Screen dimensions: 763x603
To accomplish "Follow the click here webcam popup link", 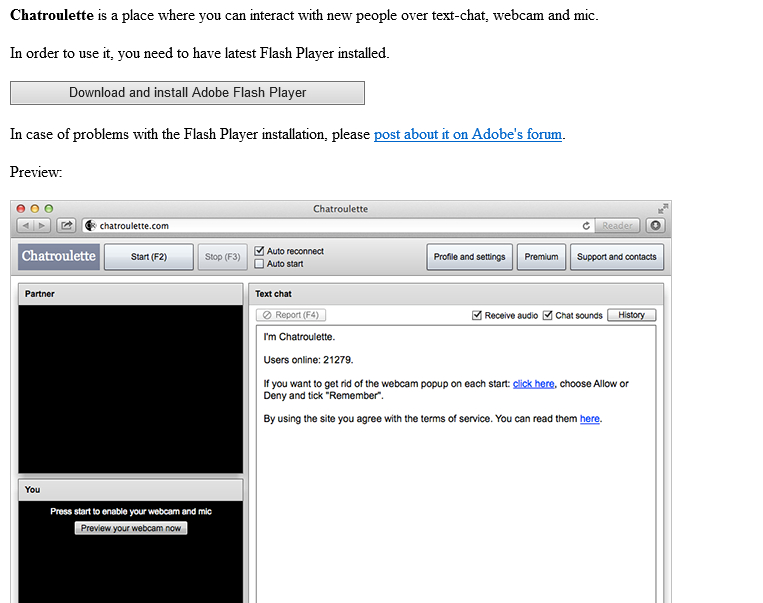I will (533, 384).
